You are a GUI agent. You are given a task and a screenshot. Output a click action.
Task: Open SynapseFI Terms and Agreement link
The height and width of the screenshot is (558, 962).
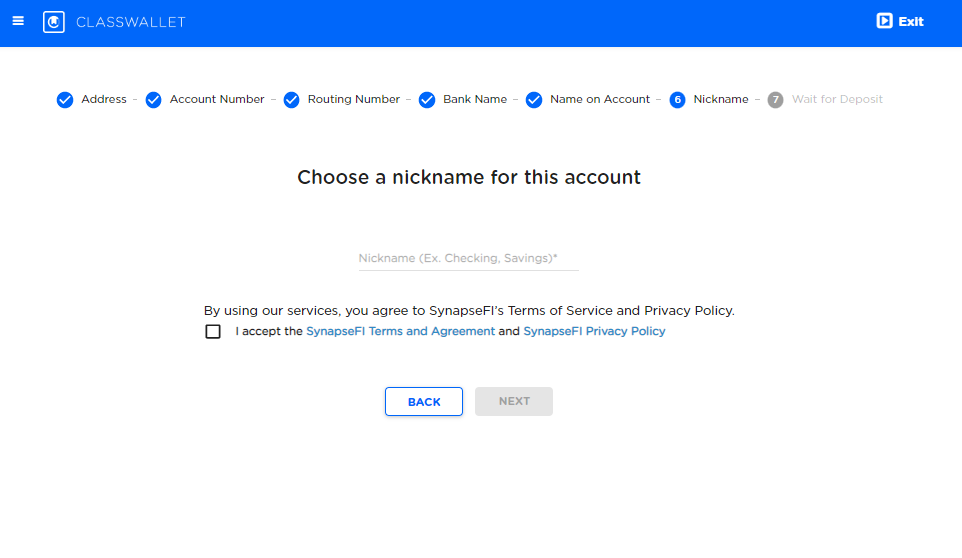point(400,331)
